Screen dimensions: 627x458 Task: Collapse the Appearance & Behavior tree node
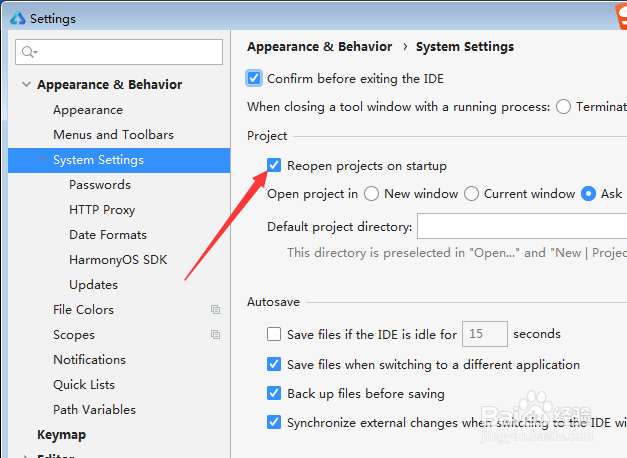click(26, 84)
